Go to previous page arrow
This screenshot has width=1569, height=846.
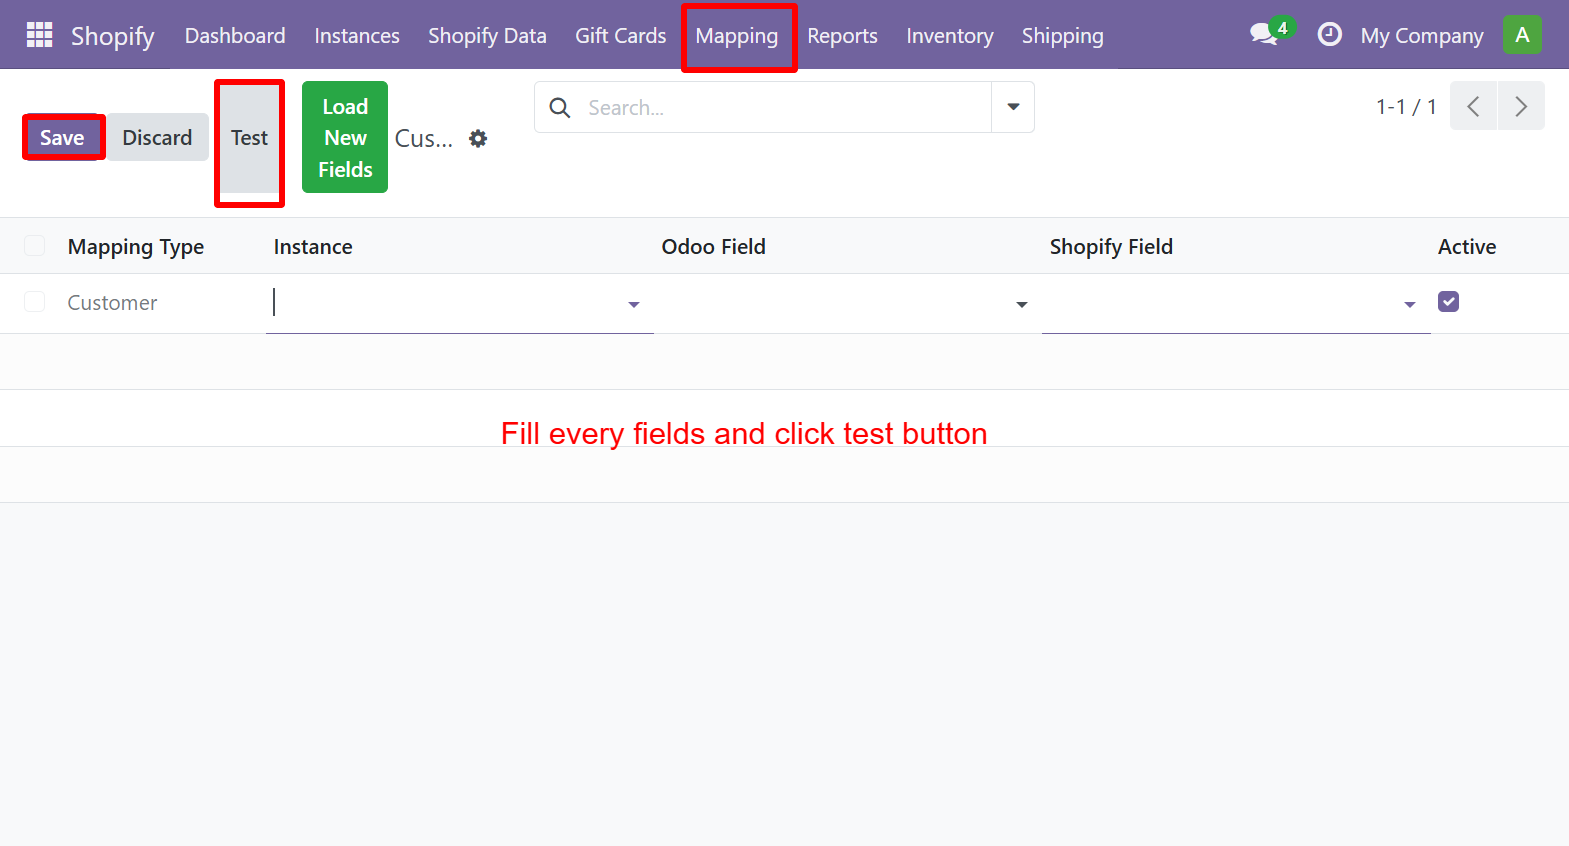coord(1473,106)
